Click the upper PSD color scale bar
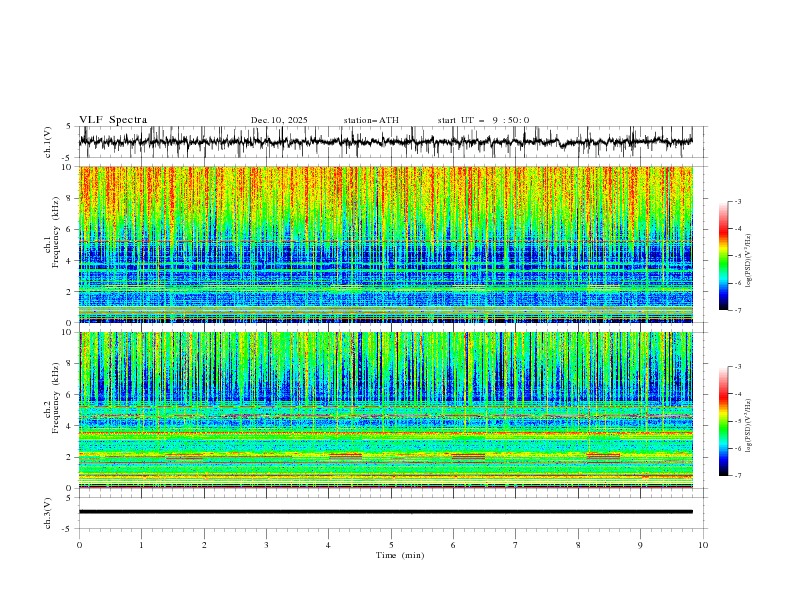This screenshot has height=612, width=792. point(723,256)
